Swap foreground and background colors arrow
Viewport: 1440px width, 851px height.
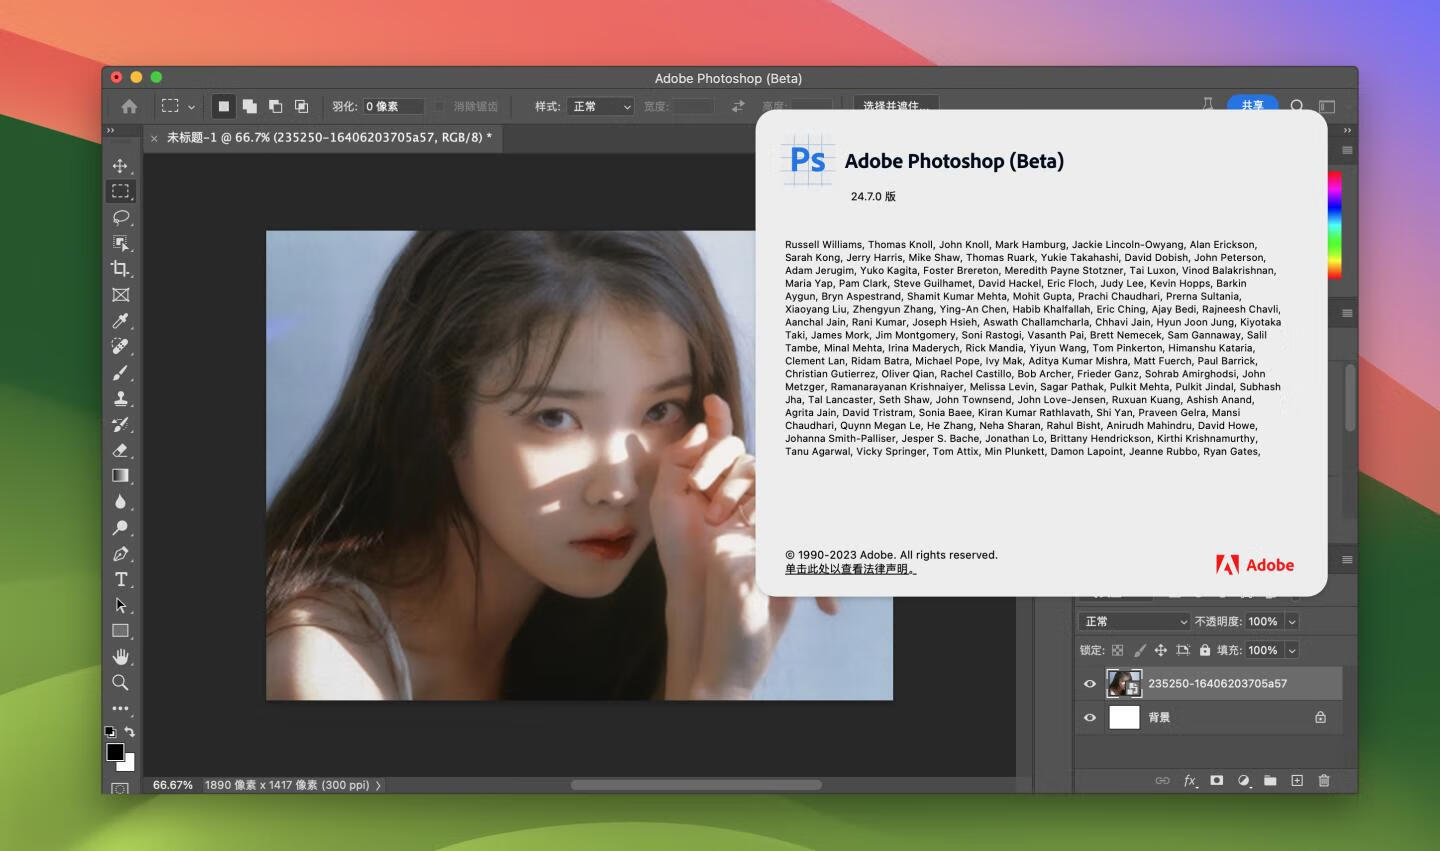tap(130, 732)
